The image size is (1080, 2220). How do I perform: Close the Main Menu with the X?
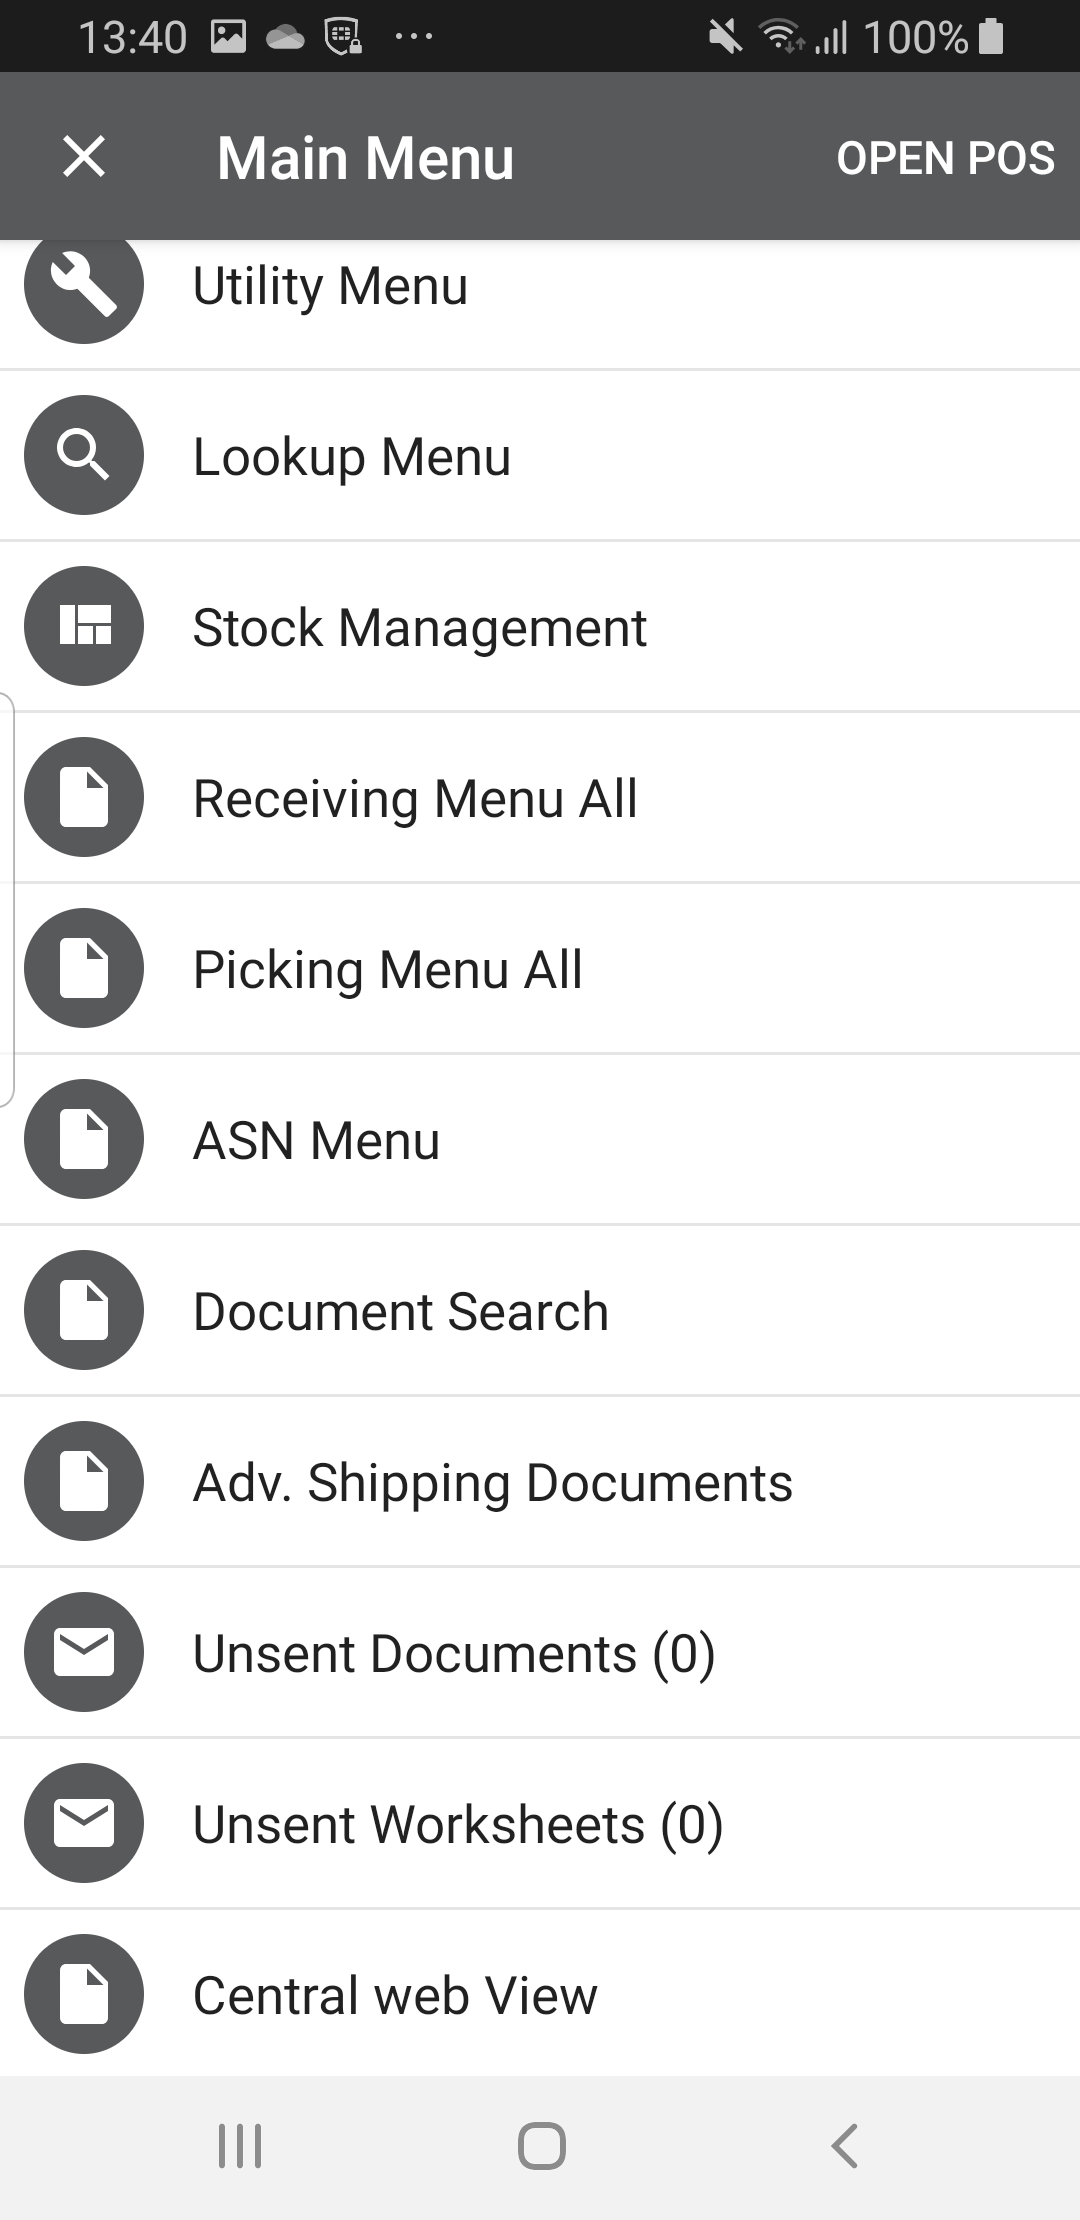click(x=84, y=157)
